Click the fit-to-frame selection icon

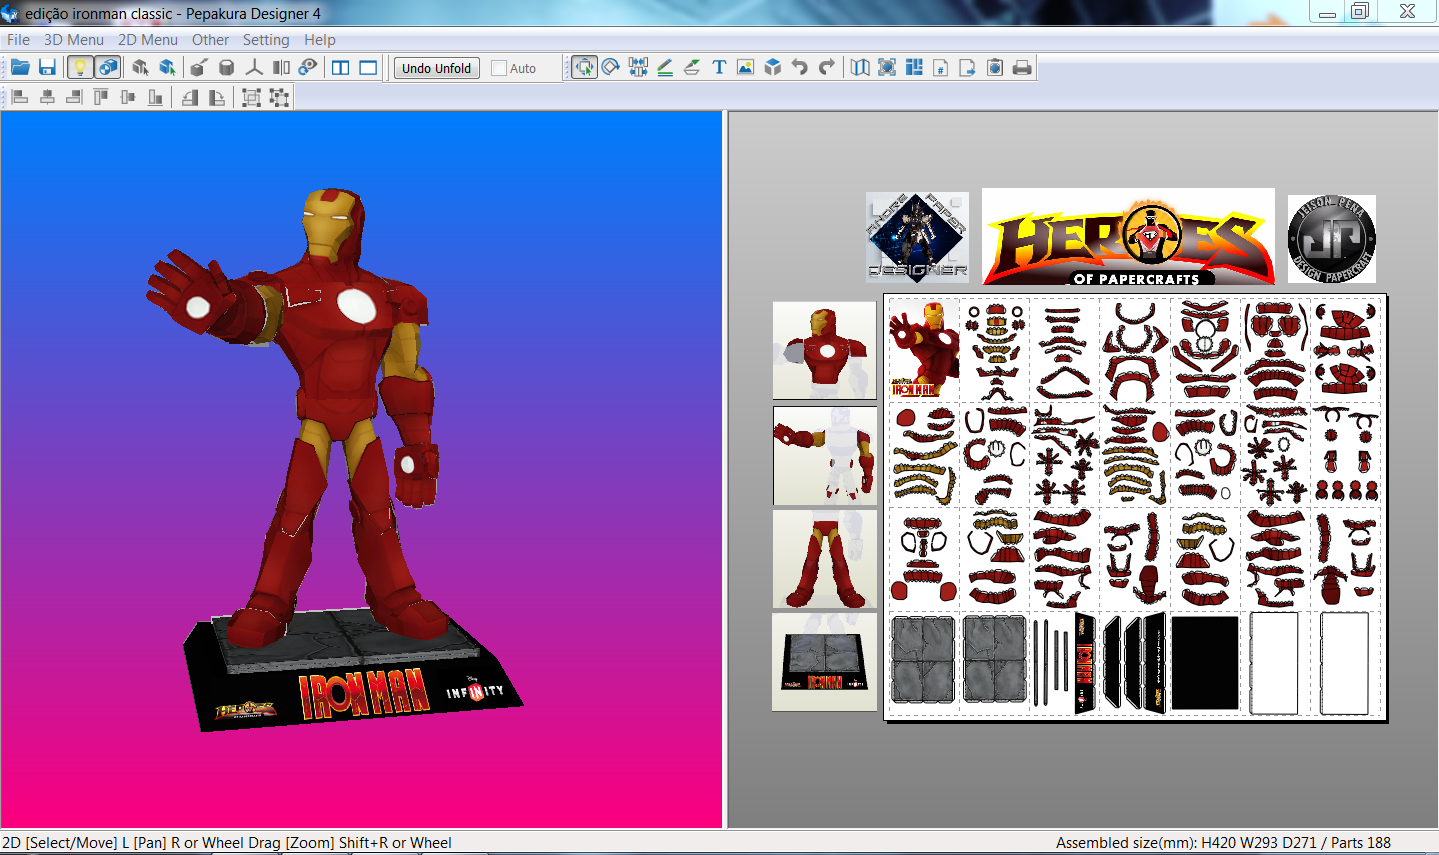tap(887, 68)
